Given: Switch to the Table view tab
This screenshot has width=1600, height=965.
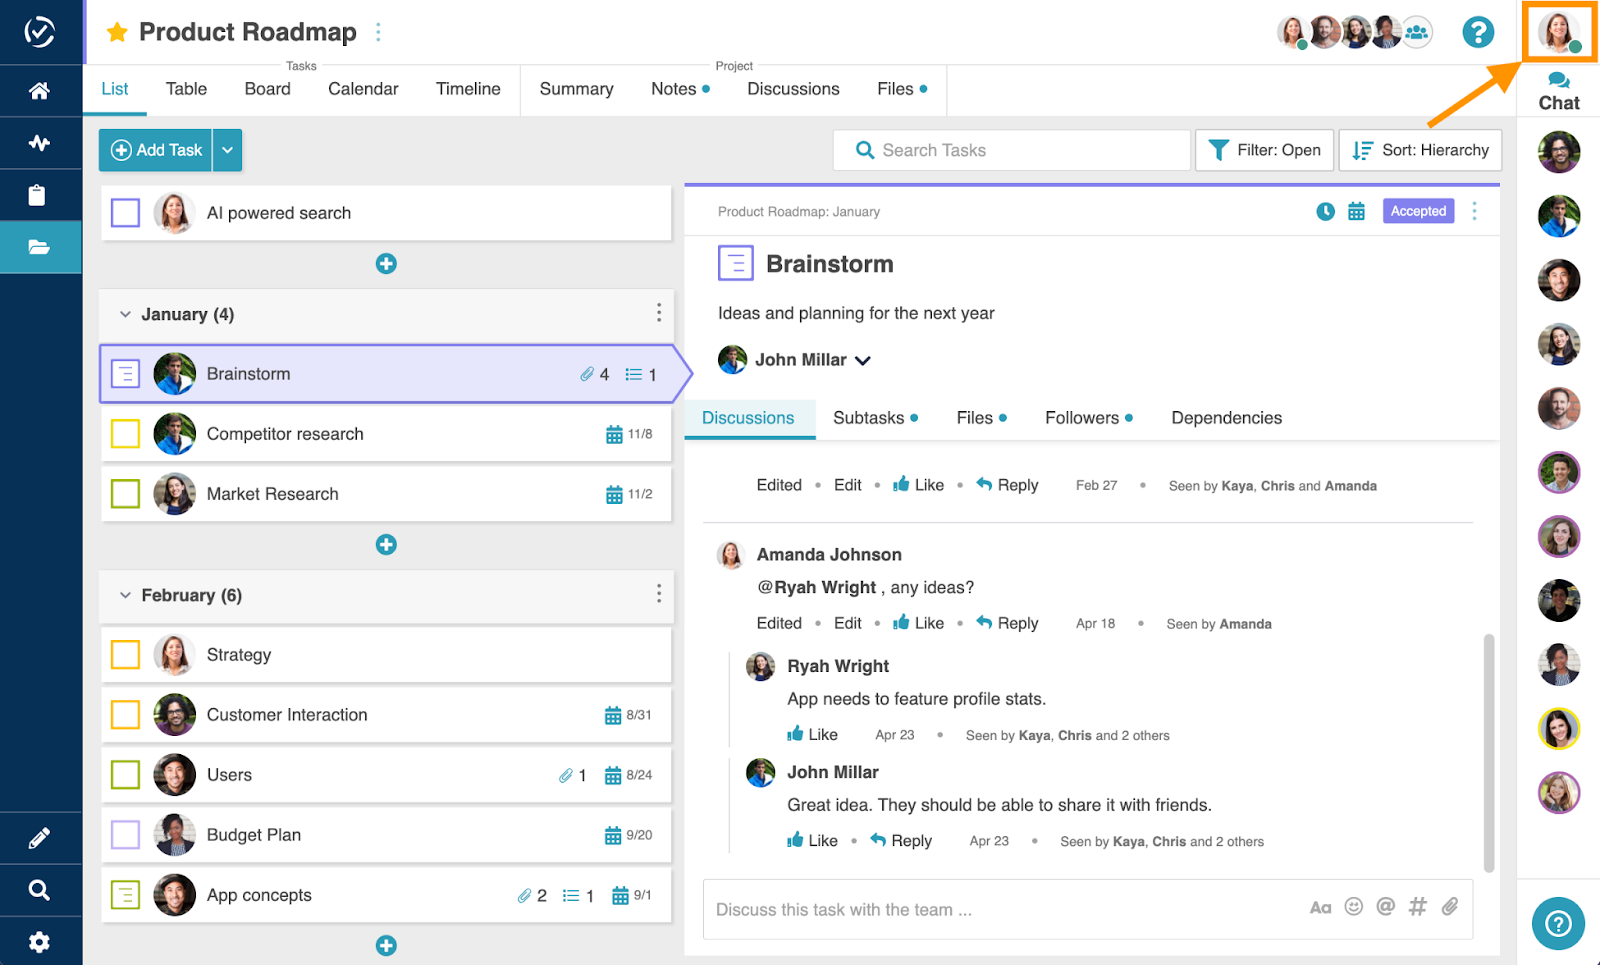Looking at the screenshot, I should tap(186, 89).
